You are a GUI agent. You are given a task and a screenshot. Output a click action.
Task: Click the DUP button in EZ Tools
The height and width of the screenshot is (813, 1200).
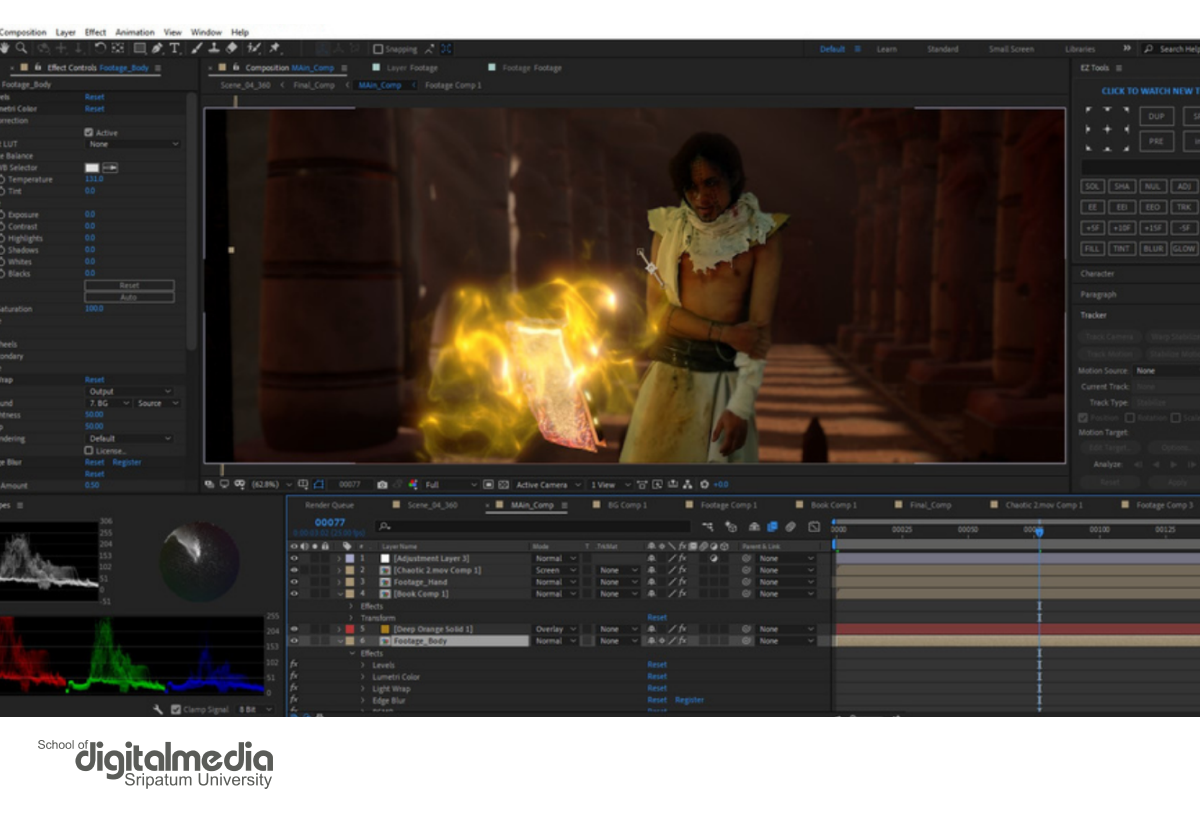(1156, 116)
